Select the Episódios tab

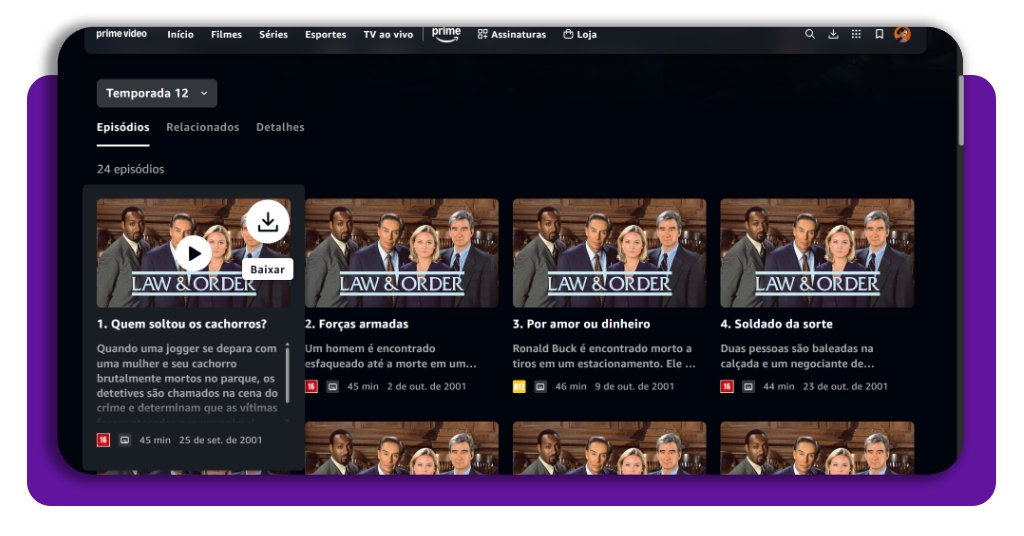[x=123, y=127]
